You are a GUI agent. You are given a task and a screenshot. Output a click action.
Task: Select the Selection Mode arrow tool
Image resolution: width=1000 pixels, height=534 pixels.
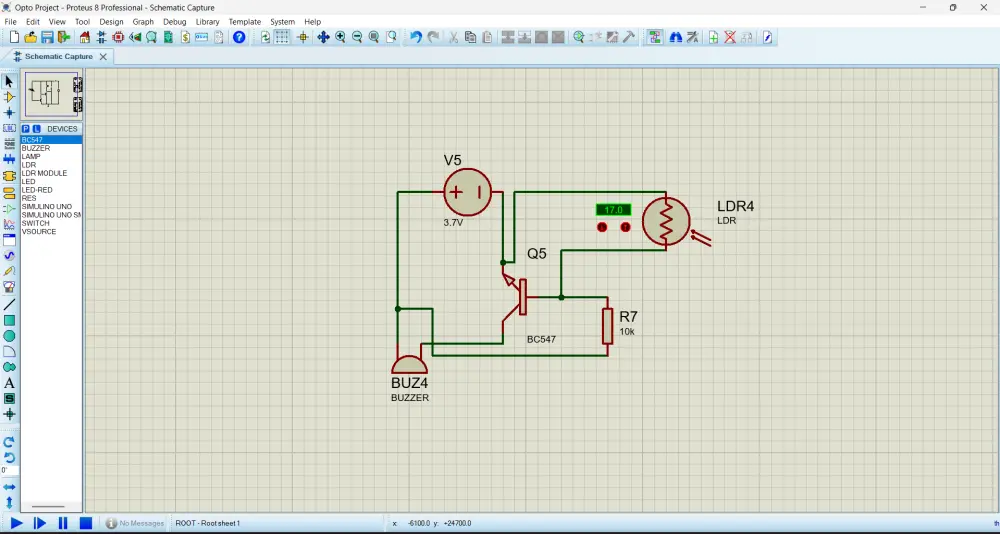(x=9, y=81)
